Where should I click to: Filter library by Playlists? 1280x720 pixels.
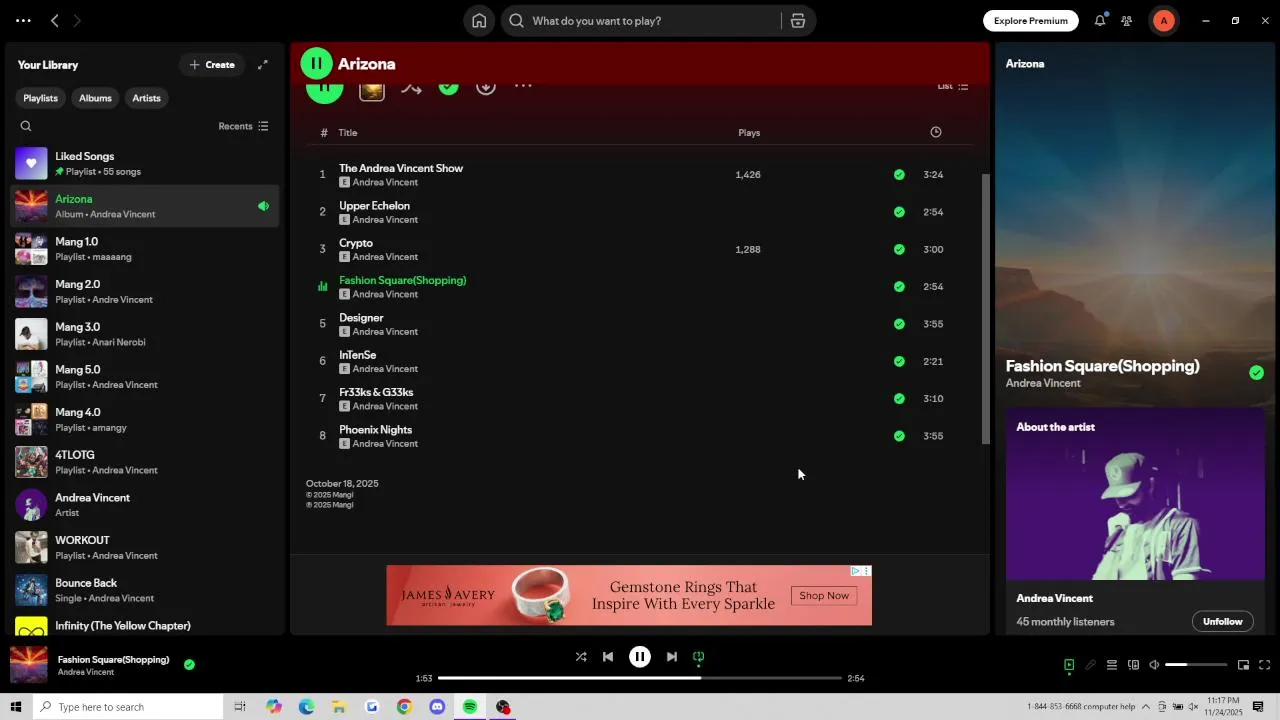[x=41, y=98]
